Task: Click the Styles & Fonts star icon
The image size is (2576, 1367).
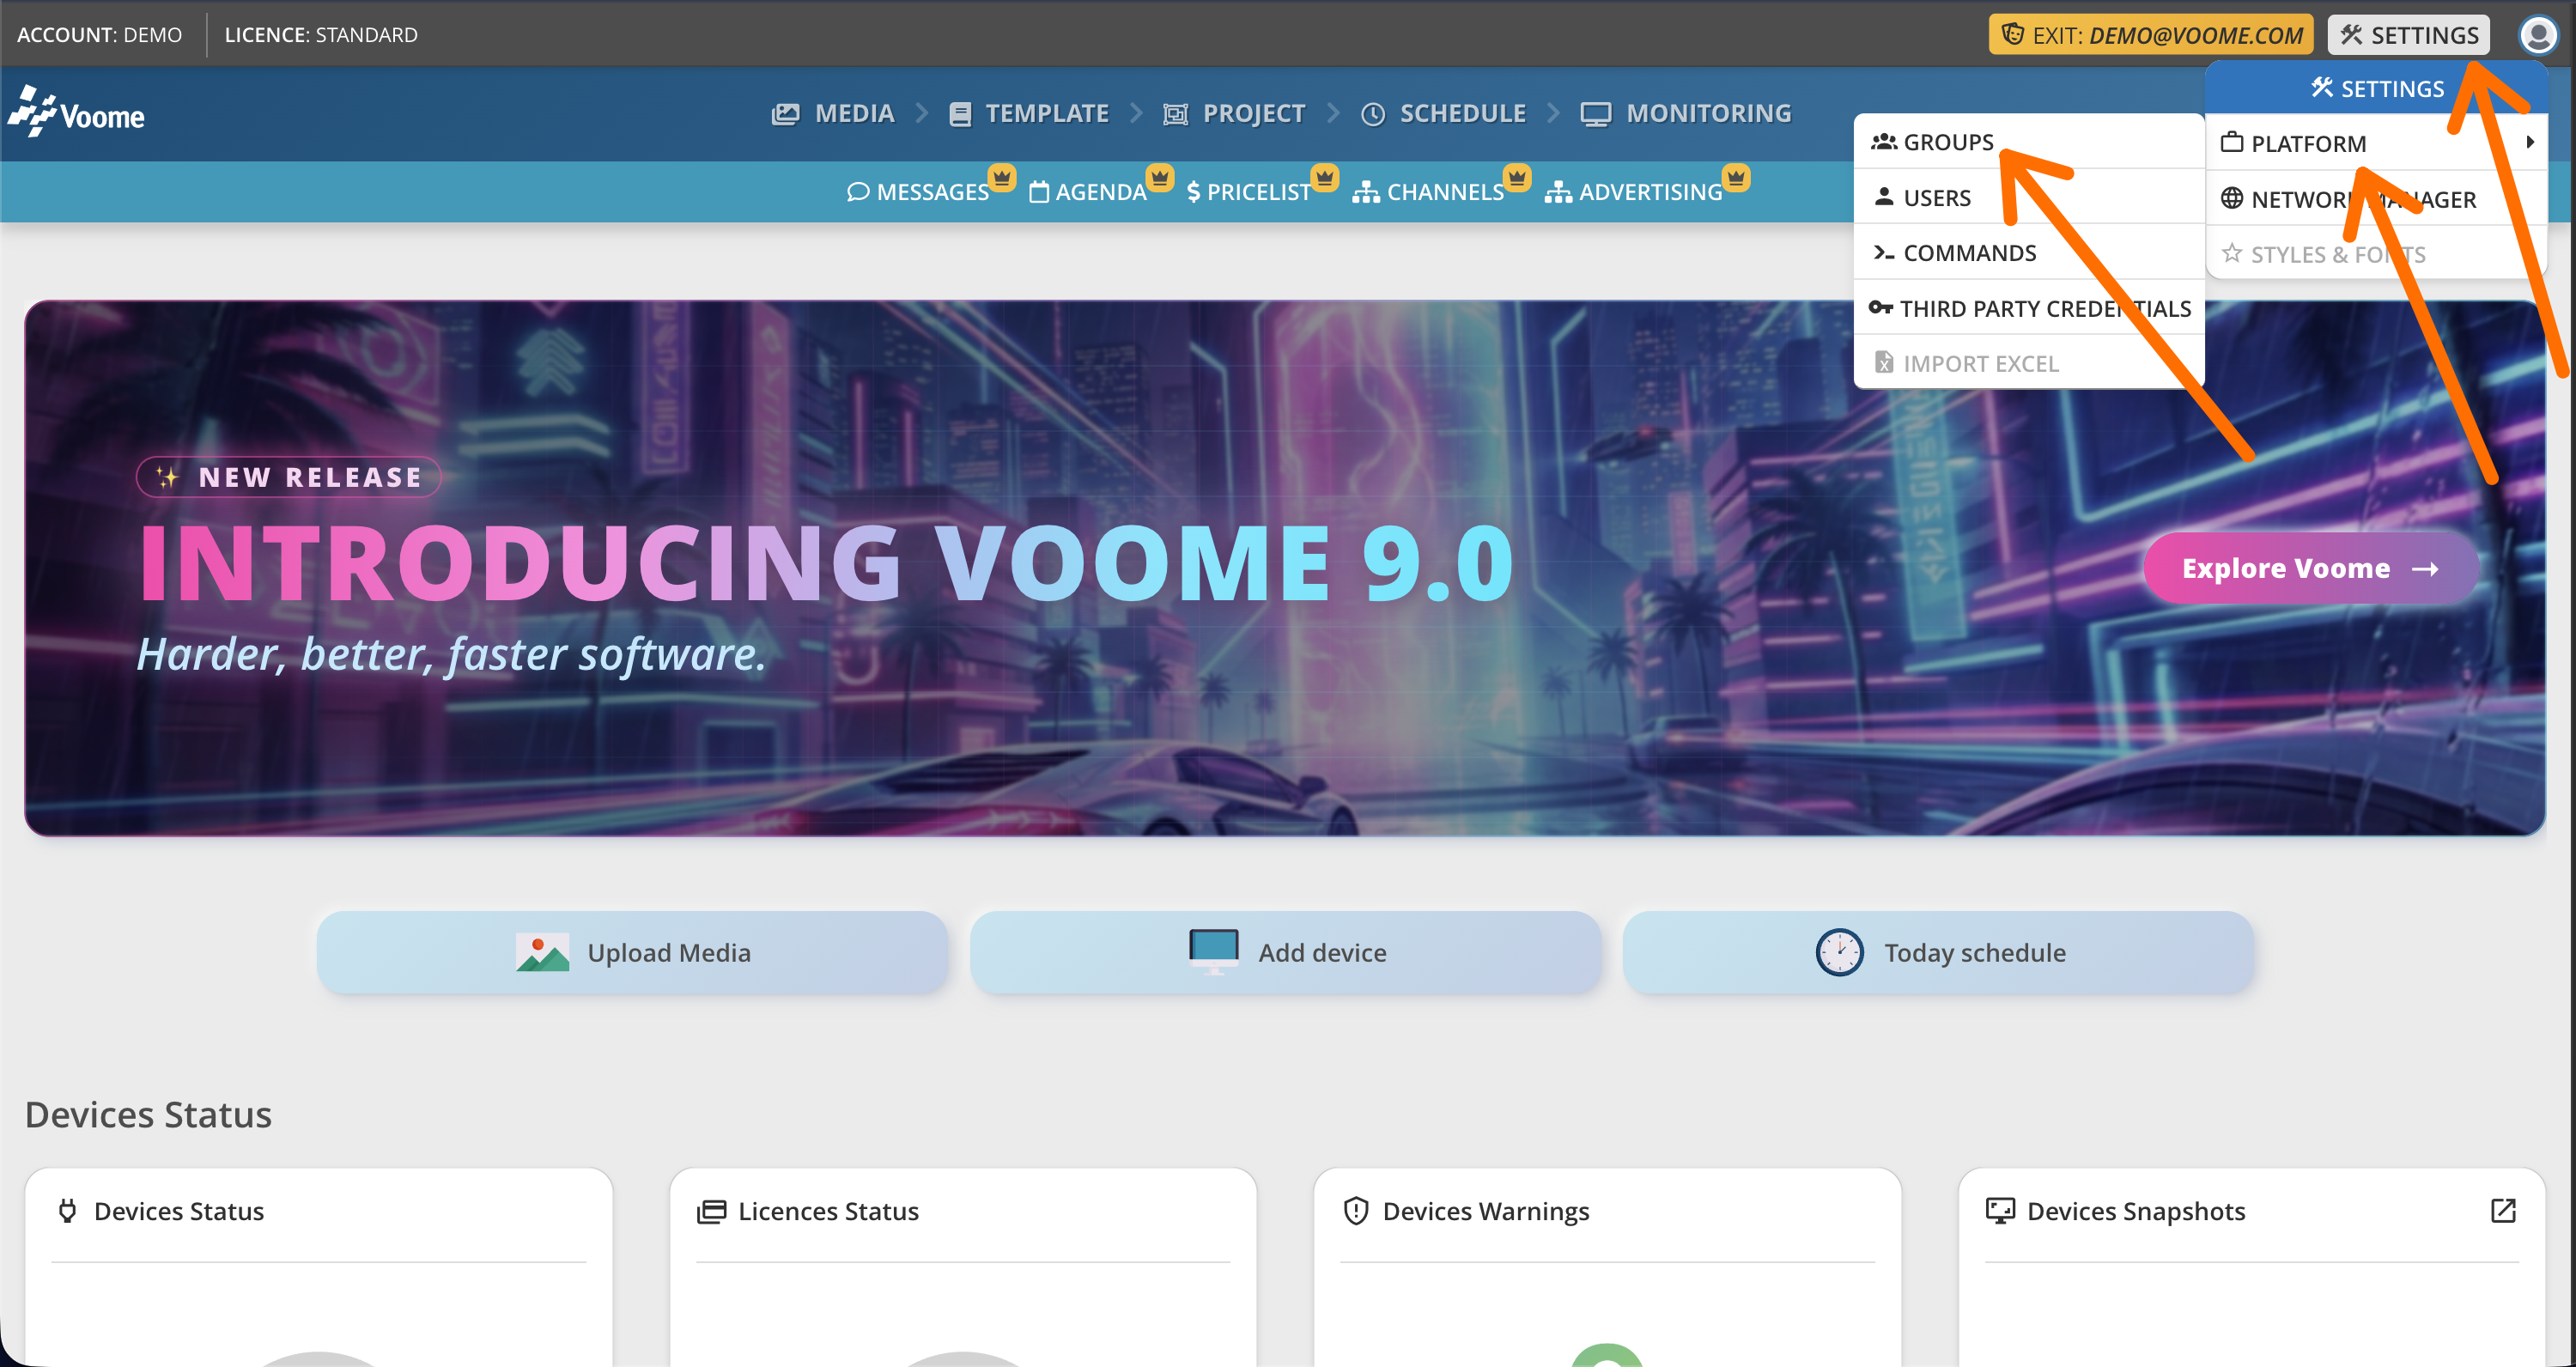Action: click(x=2232, y=253)
